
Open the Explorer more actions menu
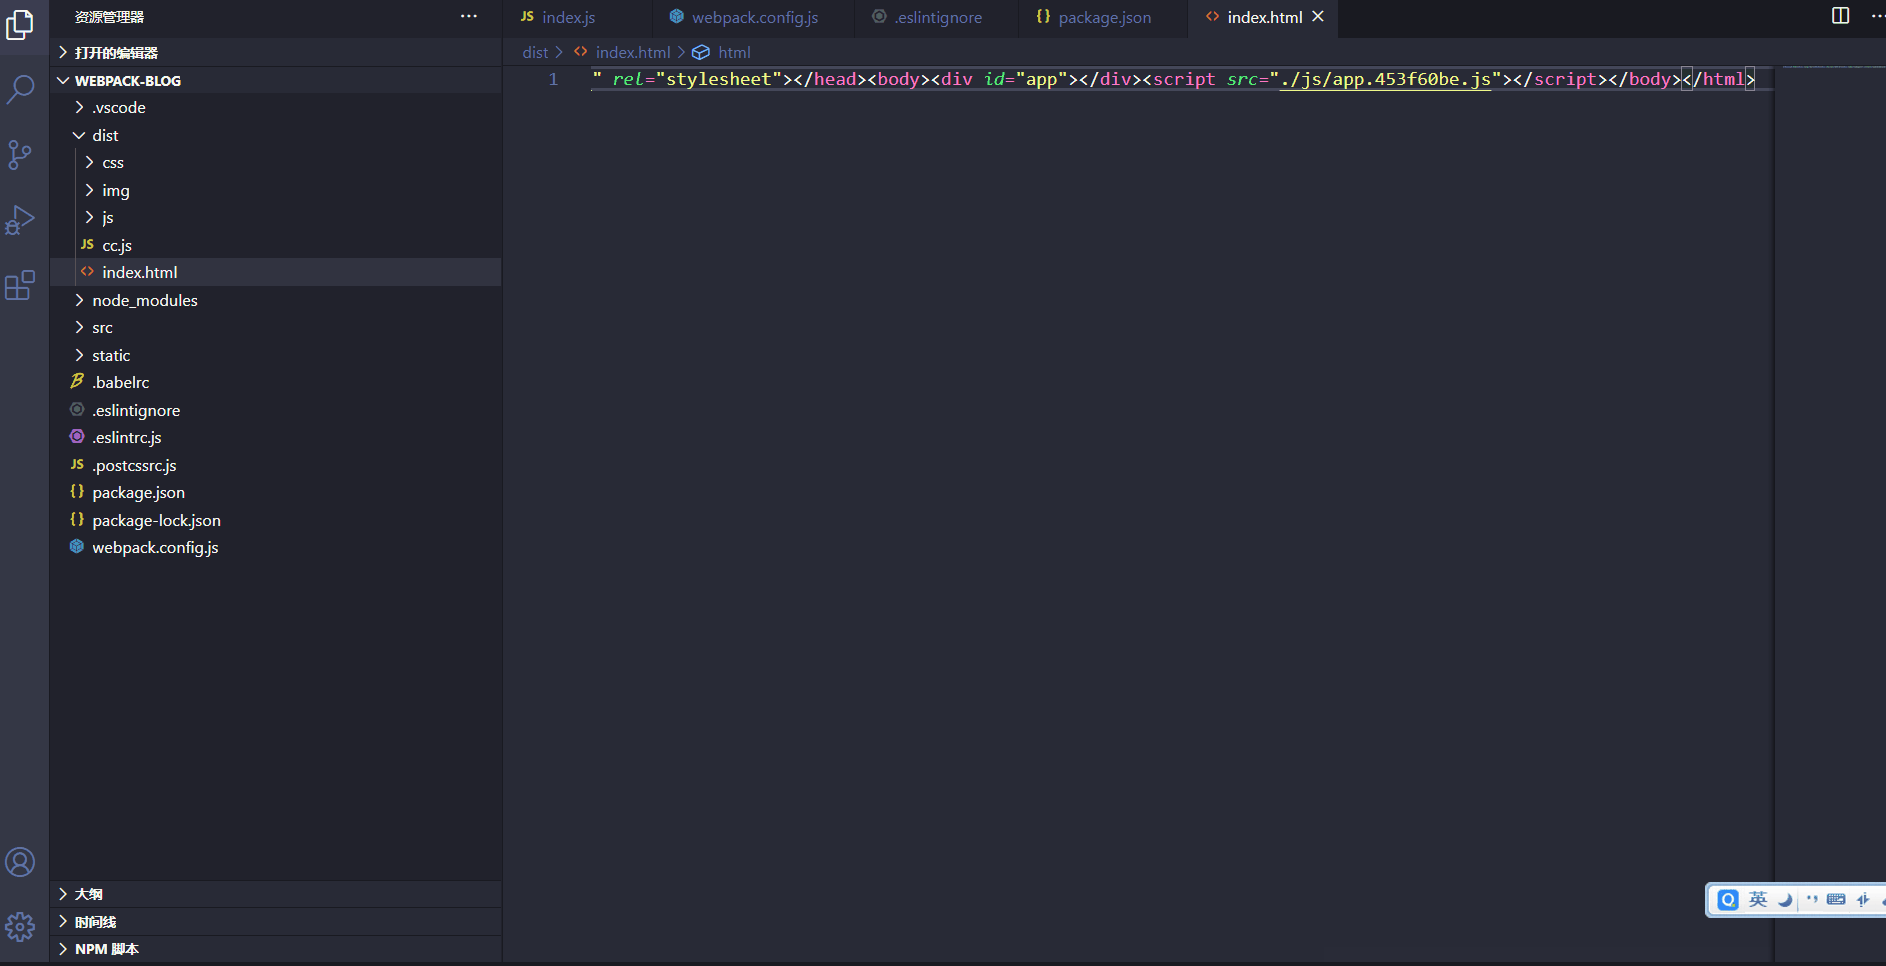pos(469,16)
